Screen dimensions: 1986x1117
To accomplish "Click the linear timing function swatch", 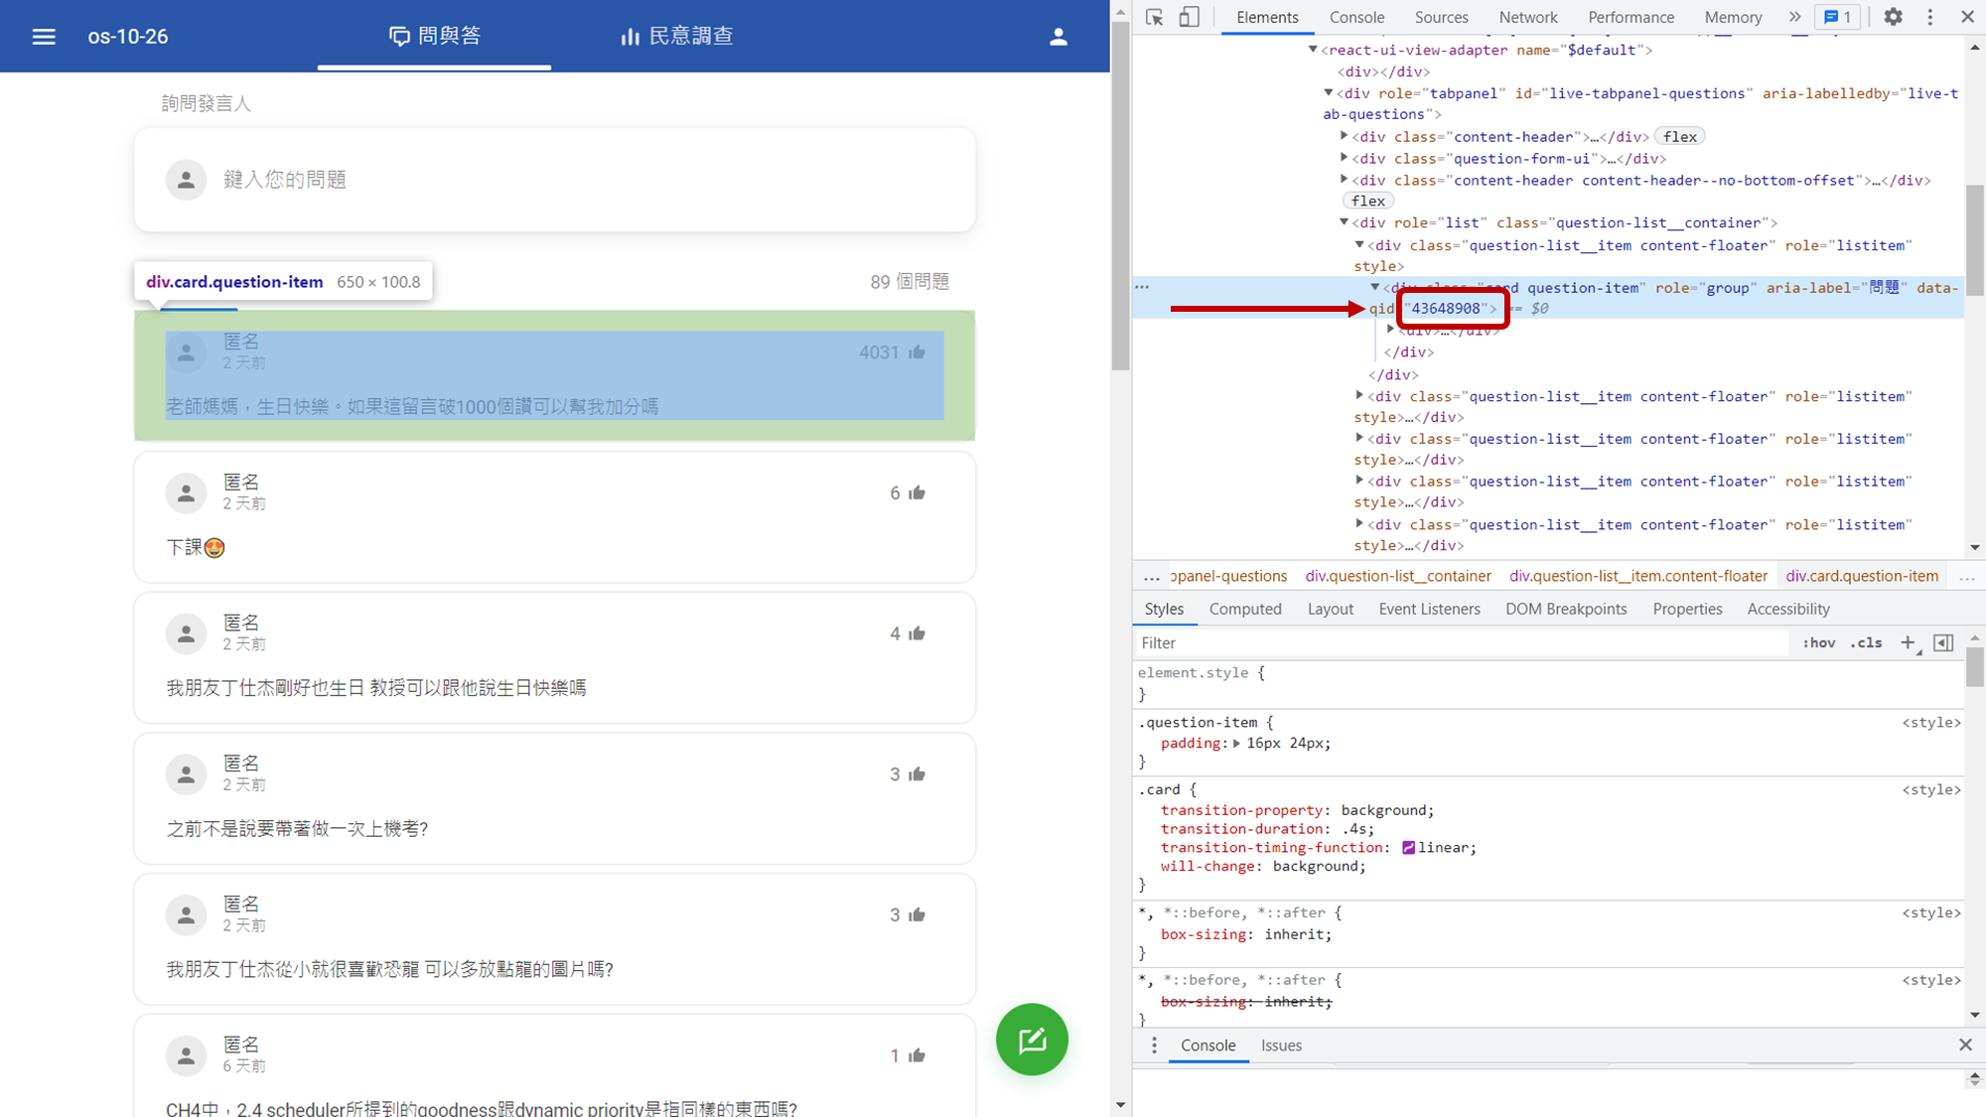I will [1408, 847].
